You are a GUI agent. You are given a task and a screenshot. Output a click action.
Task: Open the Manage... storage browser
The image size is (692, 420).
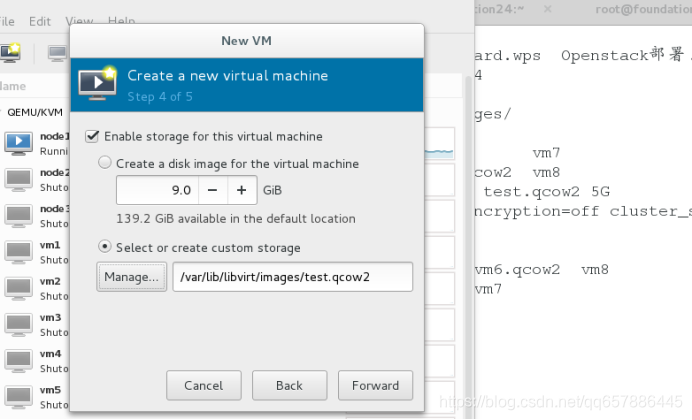[x=132, y=277]
